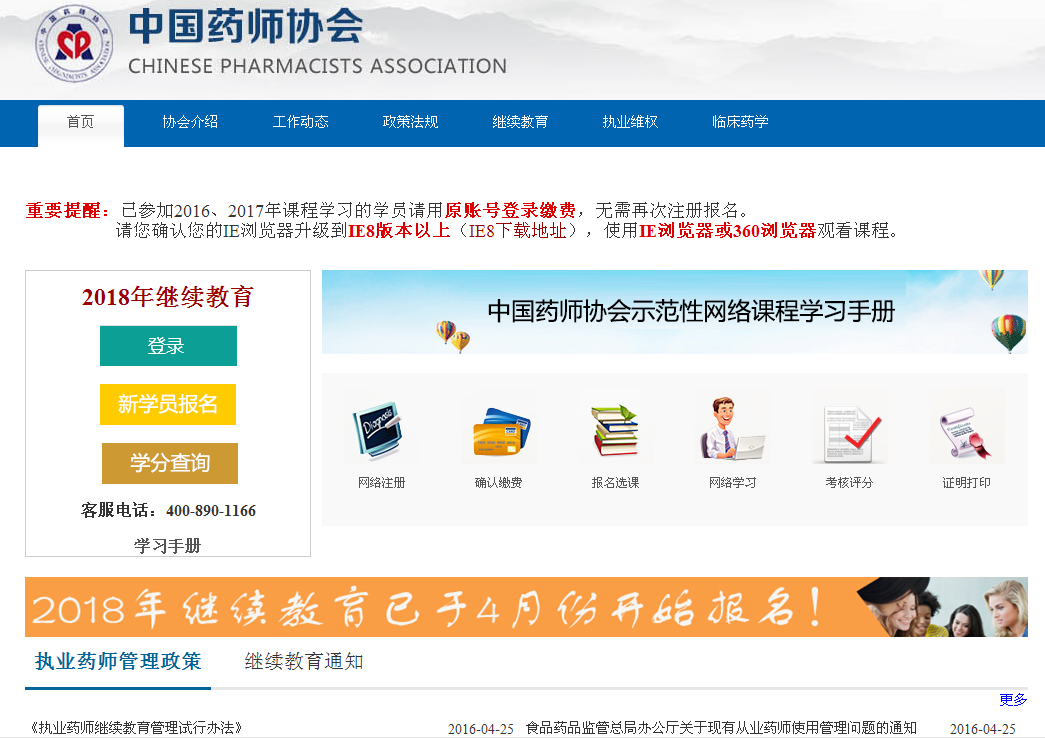
Task: Navigate to the 临床药学 menu item
Action: pos(740,122)
